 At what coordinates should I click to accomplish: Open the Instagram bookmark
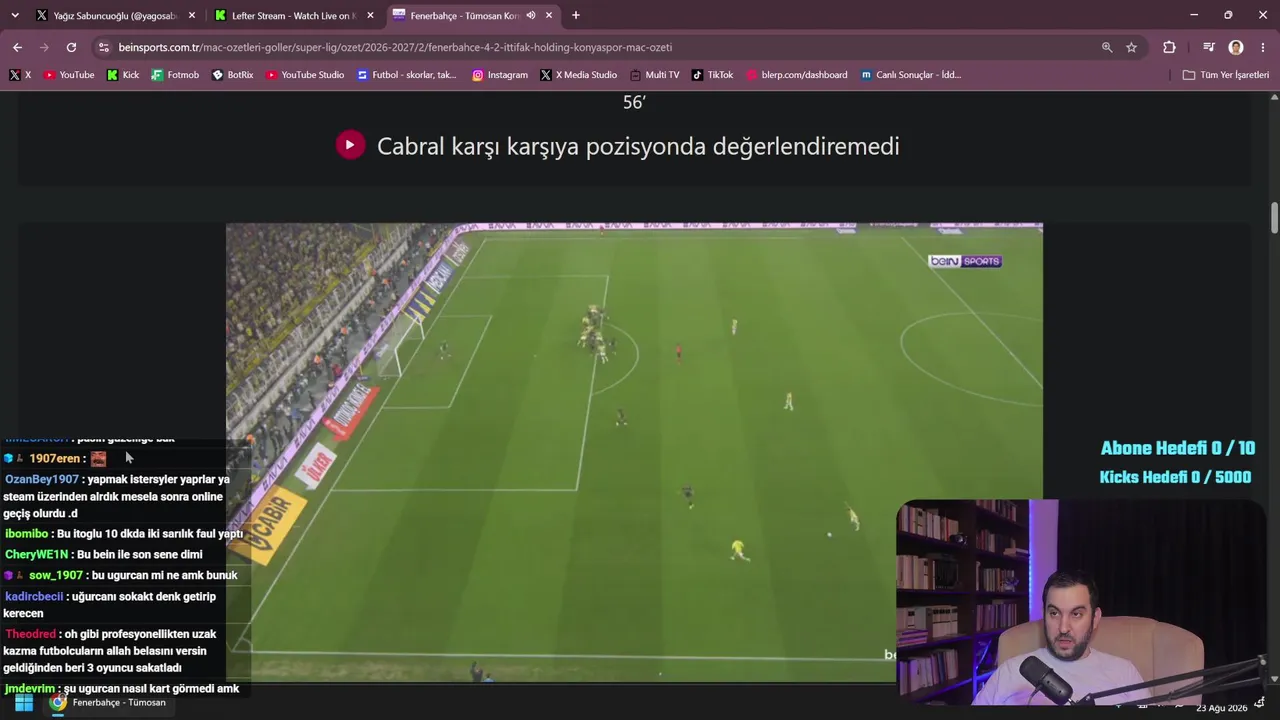click(500, 75)
